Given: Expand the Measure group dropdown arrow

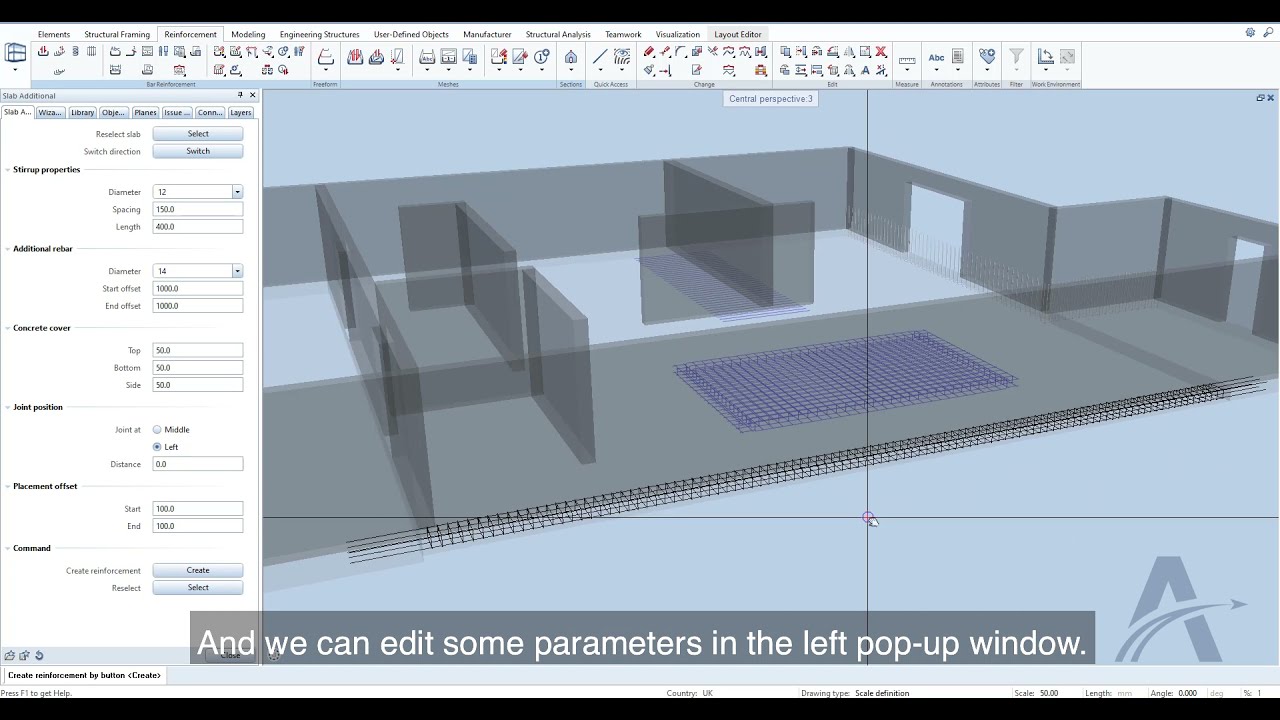Looking at the screenshot, I should tap(907, 71).
